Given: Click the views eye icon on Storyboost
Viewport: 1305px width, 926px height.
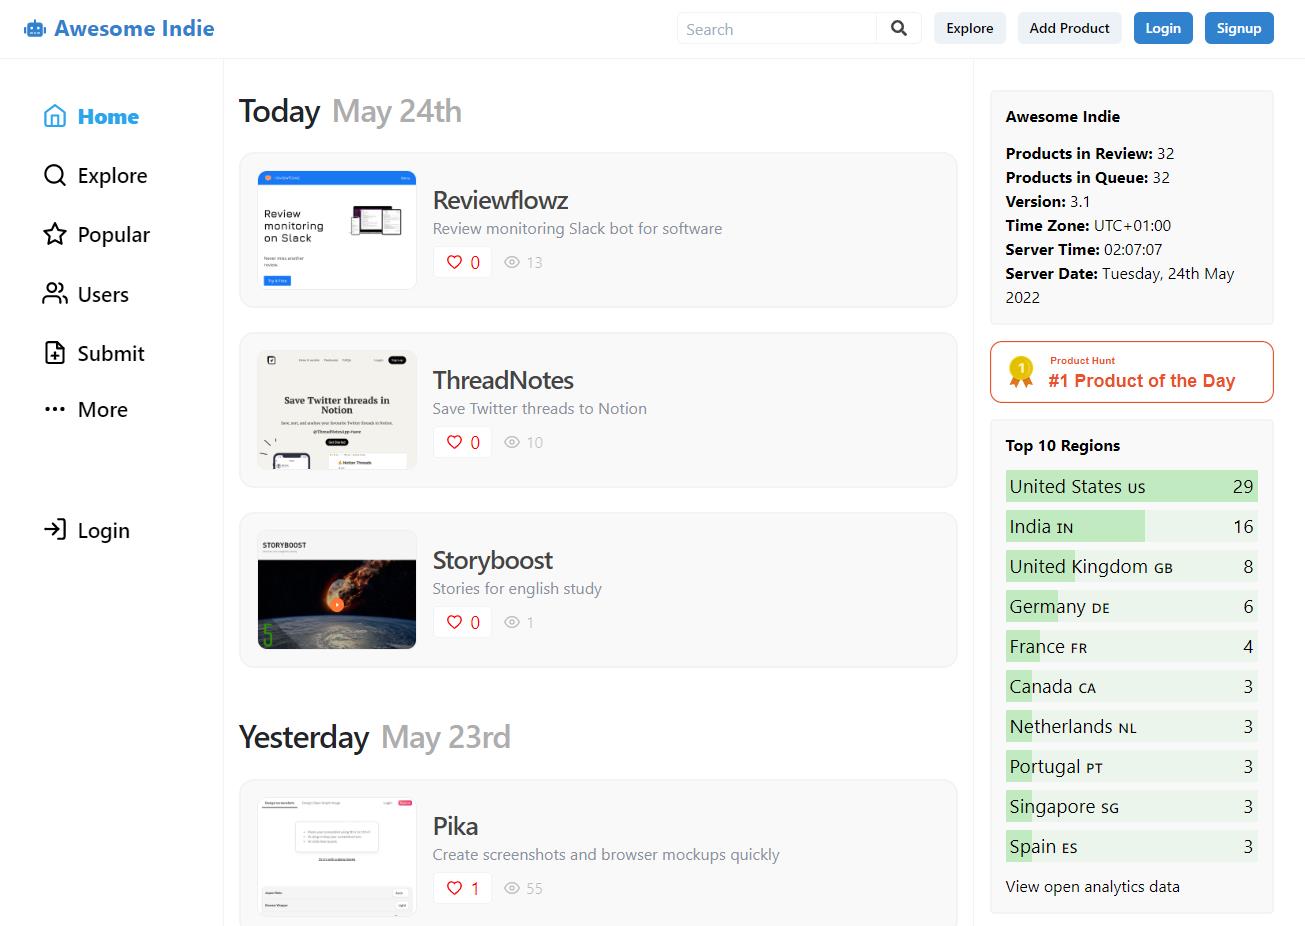Looking at the screenshot, I should [x=512, y=622].
